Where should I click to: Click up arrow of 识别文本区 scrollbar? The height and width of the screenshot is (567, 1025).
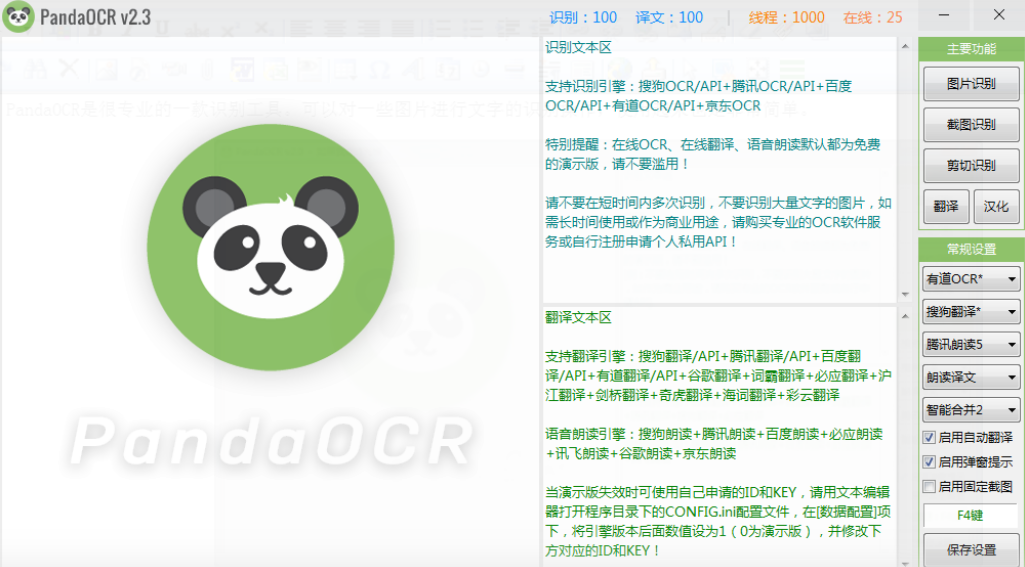click(x=905, y=46)
